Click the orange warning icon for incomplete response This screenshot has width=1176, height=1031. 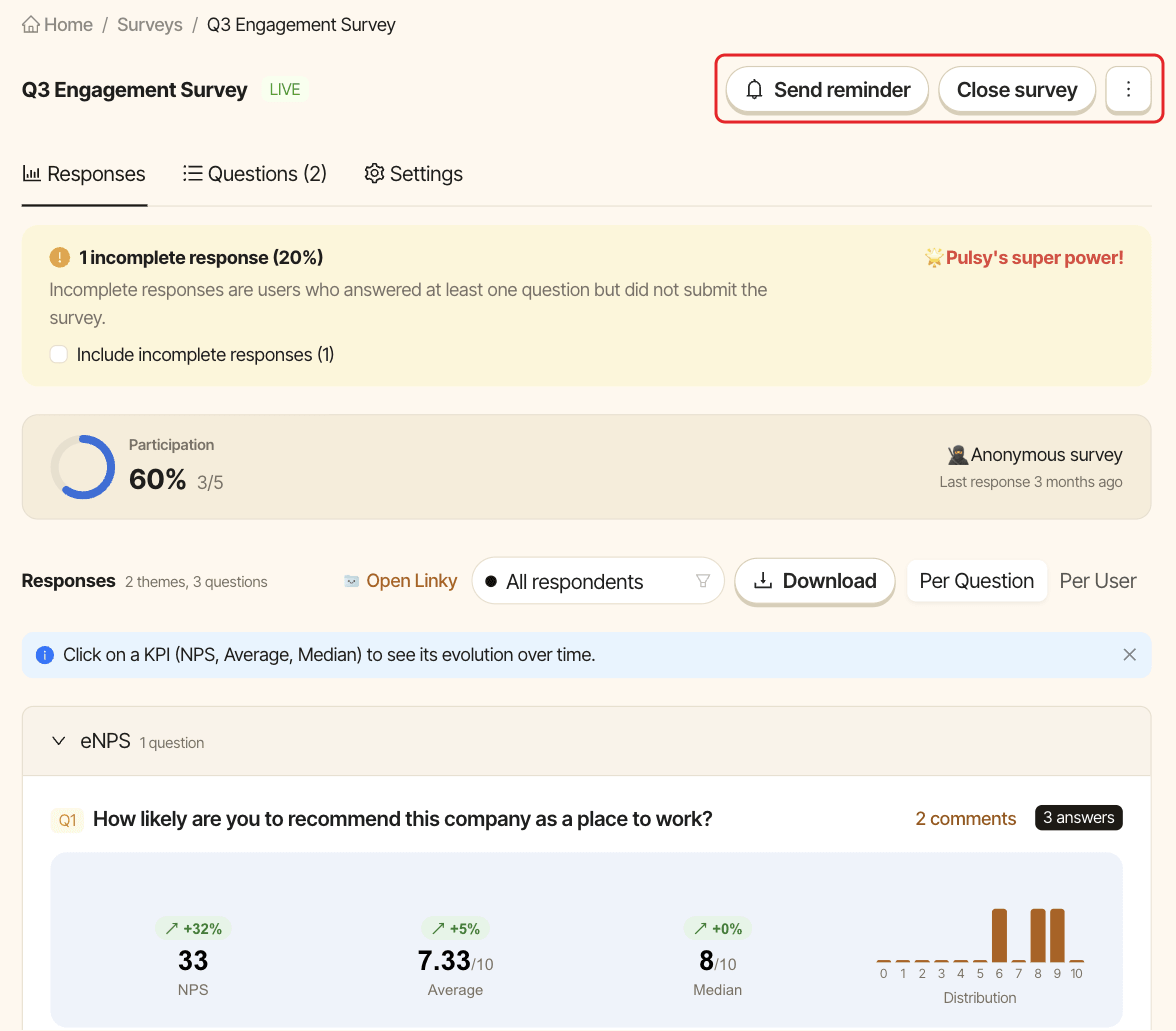coord(60,258)
